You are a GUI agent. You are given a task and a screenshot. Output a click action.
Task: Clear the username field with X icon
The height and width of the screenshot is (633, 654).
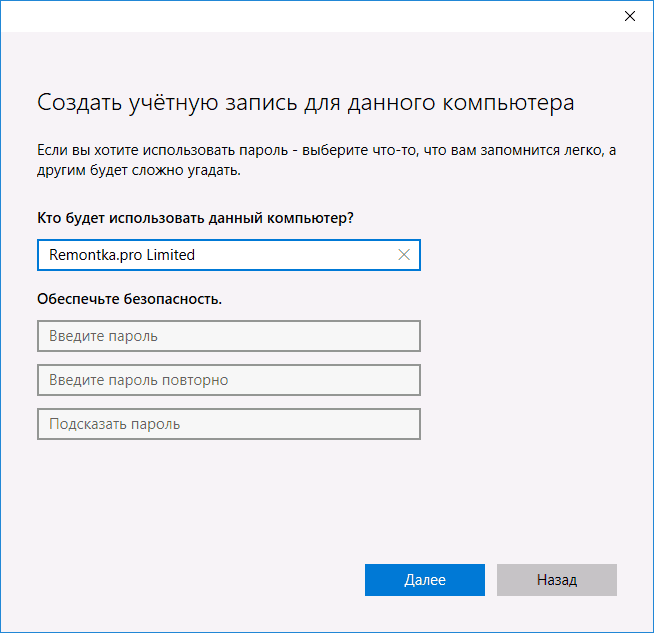(x=404, y=255)
